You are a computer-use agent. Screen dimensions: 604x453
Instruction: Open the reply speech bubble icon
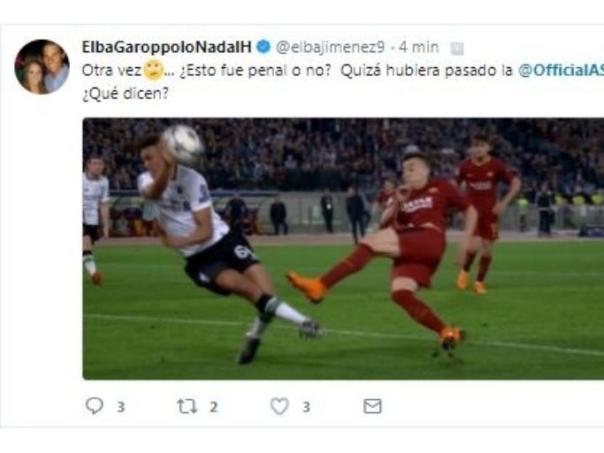pos(94,406)
